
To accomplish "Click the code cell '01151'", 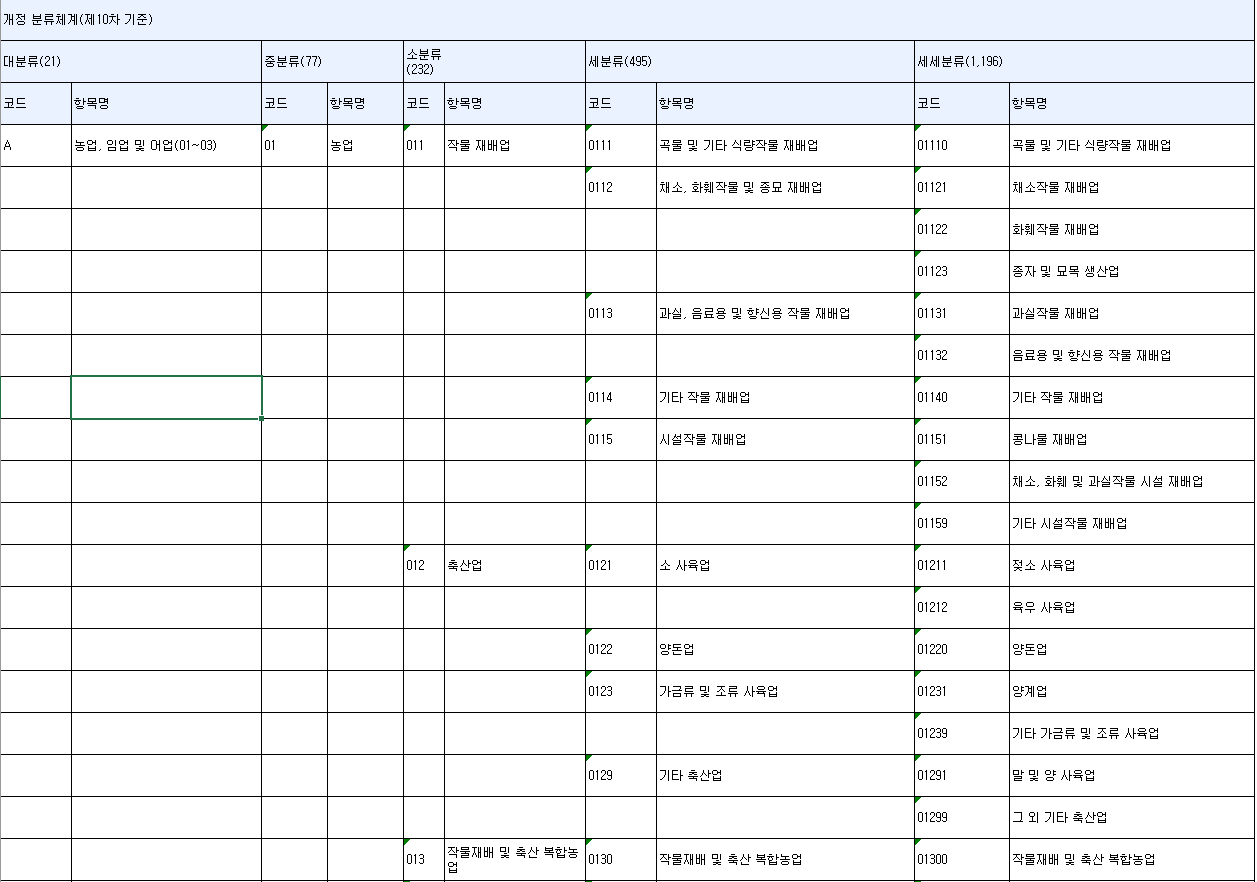I will pos(962,439).
